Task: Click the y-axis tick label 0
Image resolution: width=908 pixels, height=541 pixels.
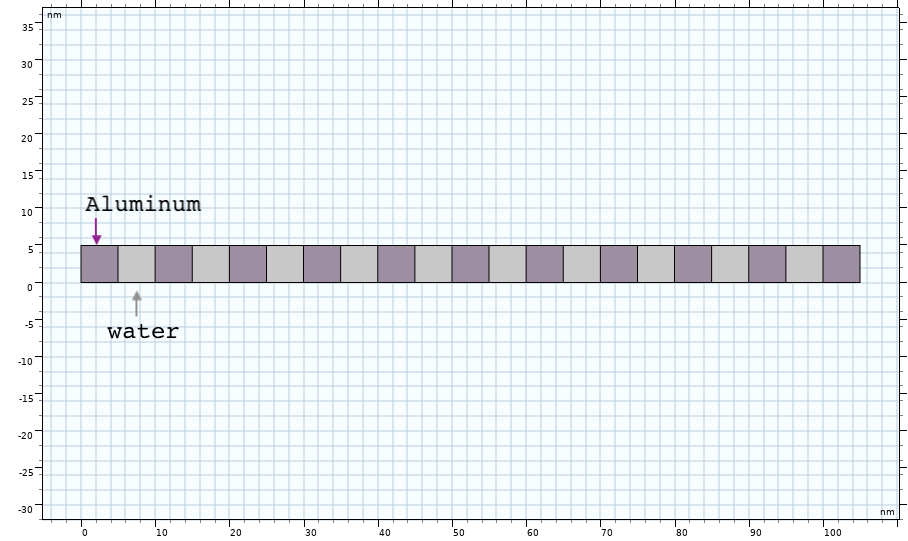Action: coord(30,287)
